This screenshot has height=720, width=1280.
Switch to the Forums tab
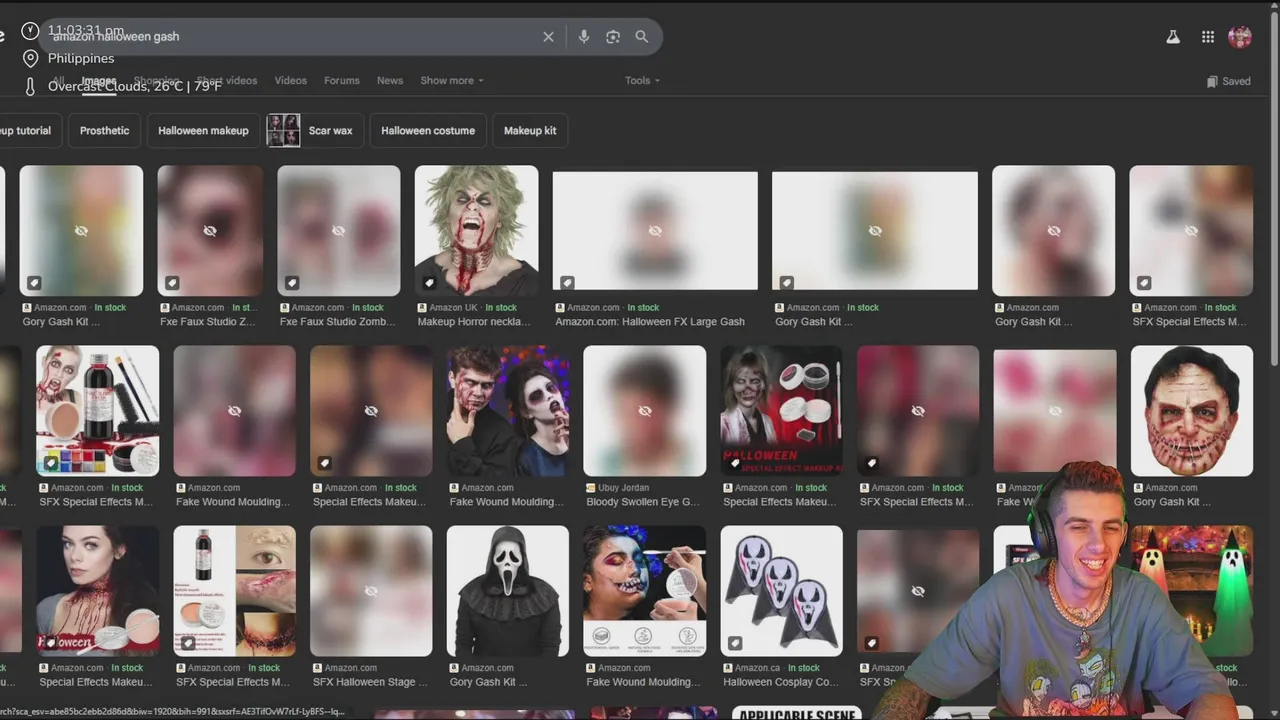point(342,81)
